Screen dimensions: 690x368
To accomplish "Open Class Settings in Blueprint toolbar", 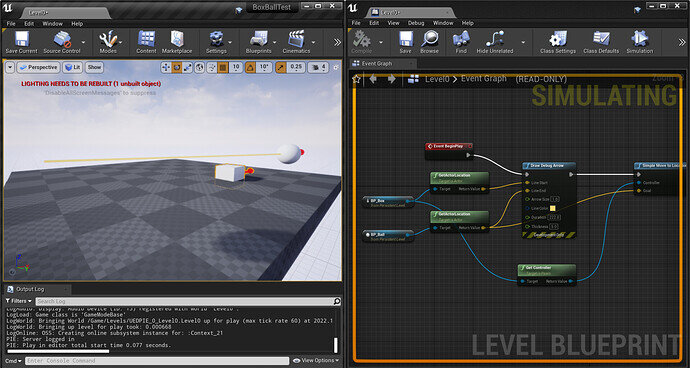I will coord(558,42).
